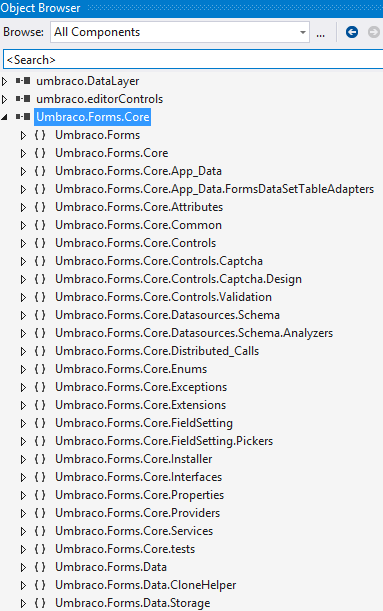This screenshot has width=383, height=611.
Task: Click namespace icon beside Controls.Validation
Action: pyautogui.click(x=40, y=297)
